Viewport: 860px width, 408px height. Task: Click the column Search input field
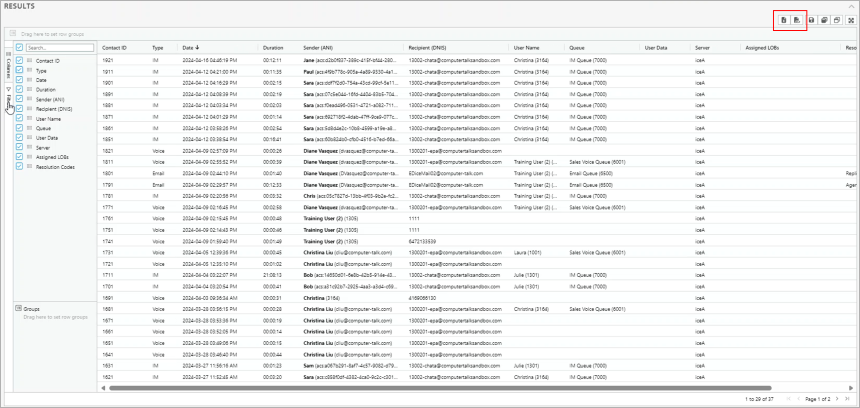58,47
